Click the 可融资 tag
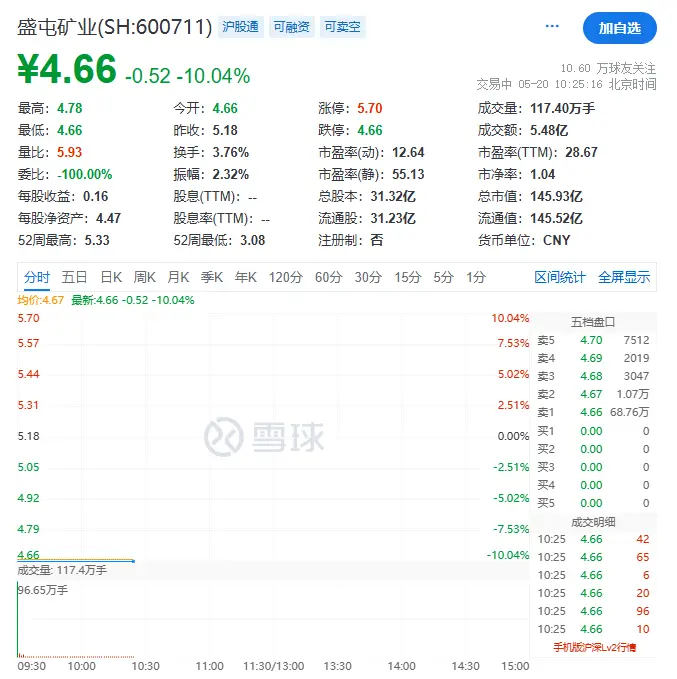This screenshot has height=679, width=677. tap(292, 28)
